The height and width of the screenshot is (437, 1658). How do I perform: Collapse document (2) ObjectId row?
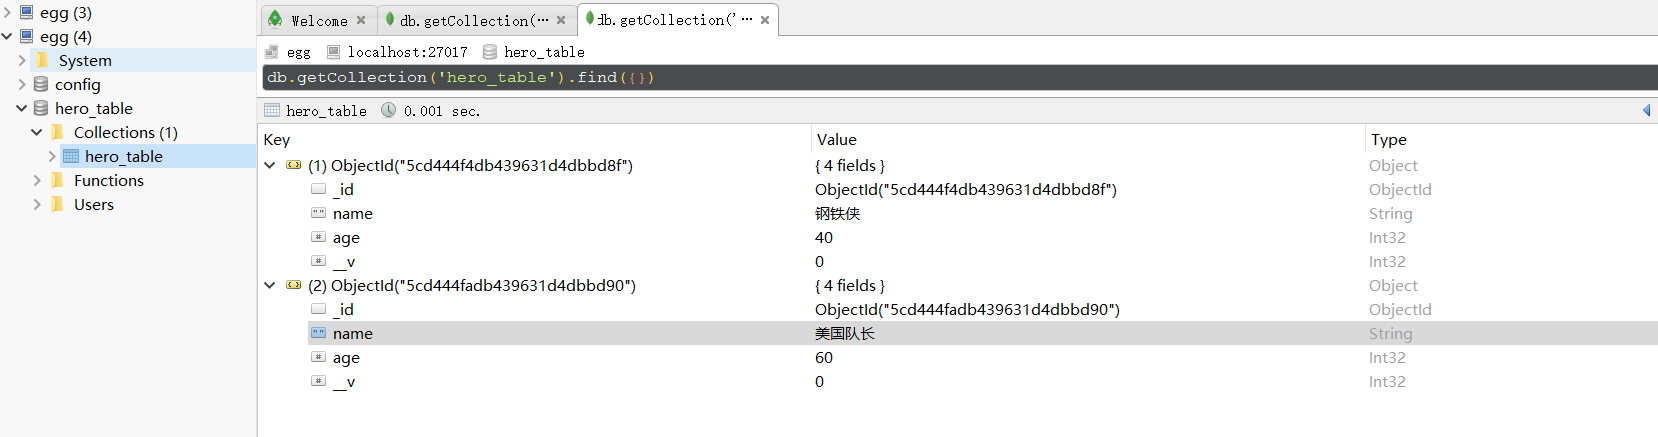[270, 286]
